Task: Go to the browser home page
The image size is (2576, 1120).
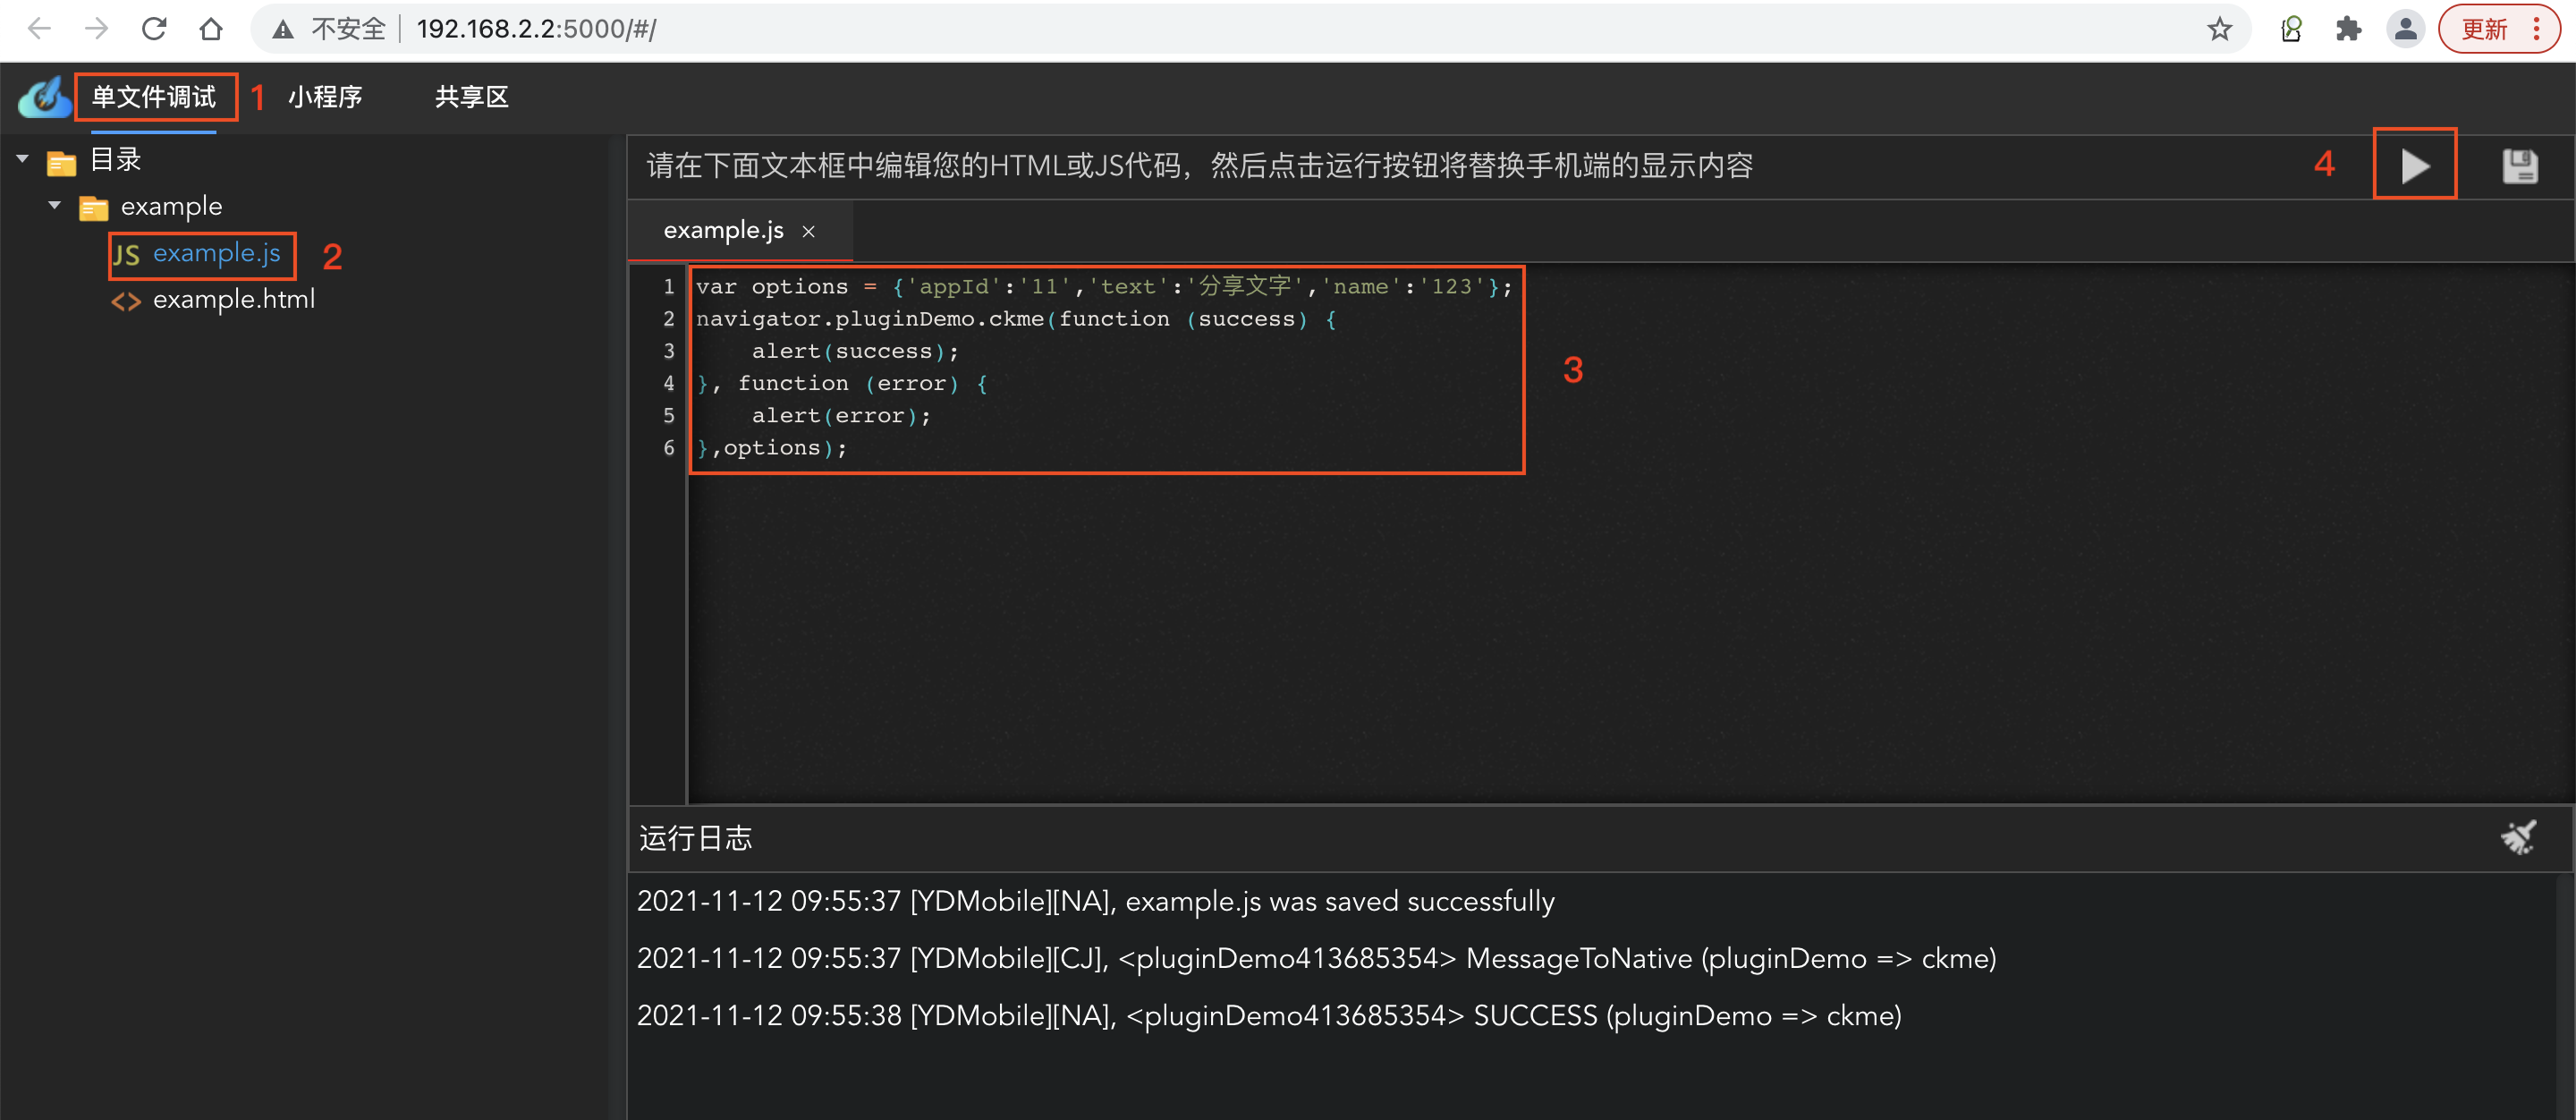Action: [x=210, y=29]
